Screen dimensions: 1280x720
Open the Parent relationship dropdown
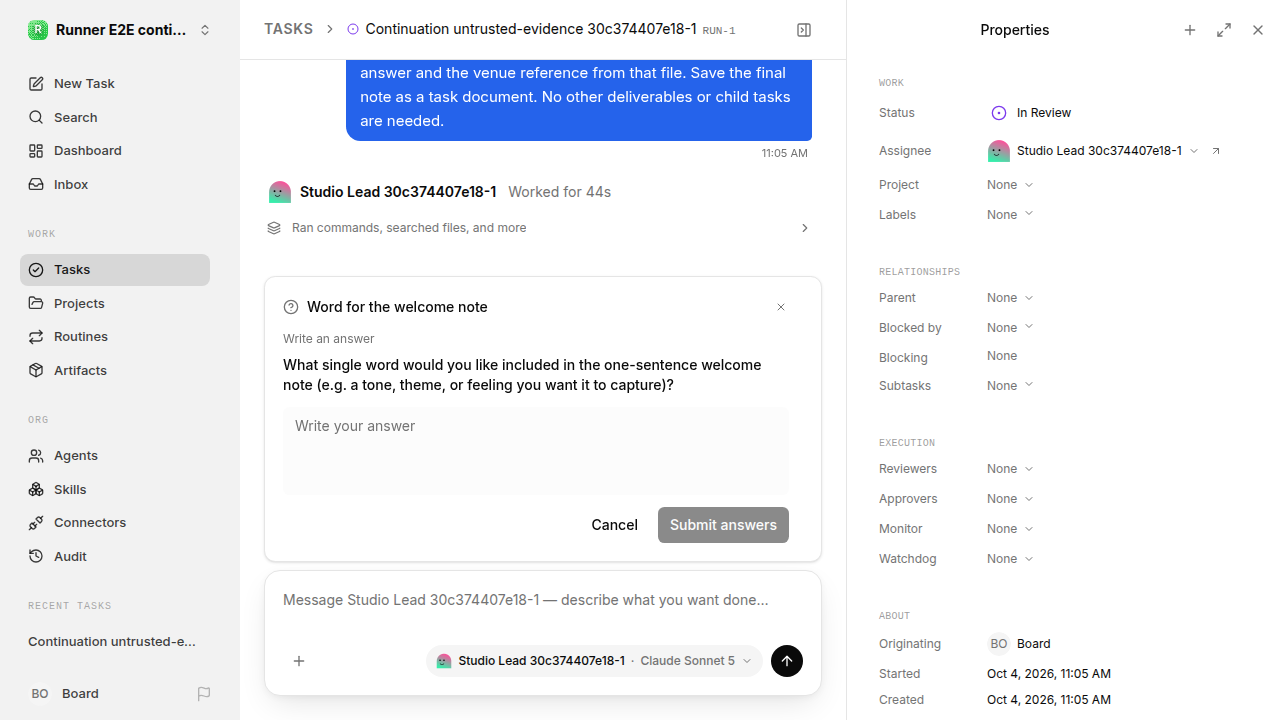pos(1010,298)
